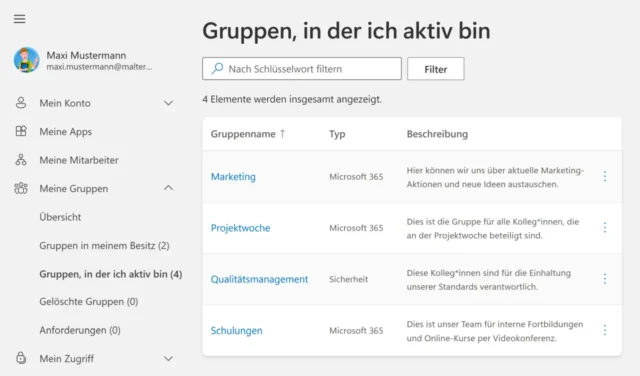Click the Marketing group description text
Image resolution: width=640 pixels, height=376 pixels.
[495, 177]
